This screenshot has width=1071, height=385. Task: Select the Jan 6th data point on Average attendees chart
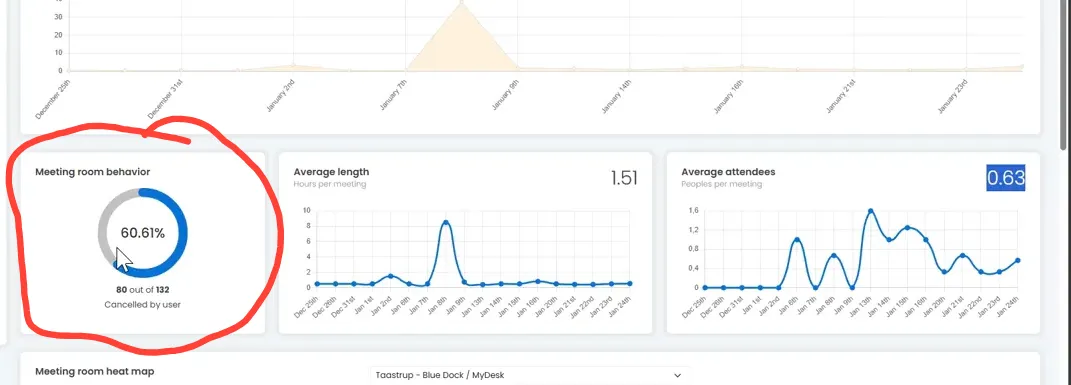click(x=796, y=240)
